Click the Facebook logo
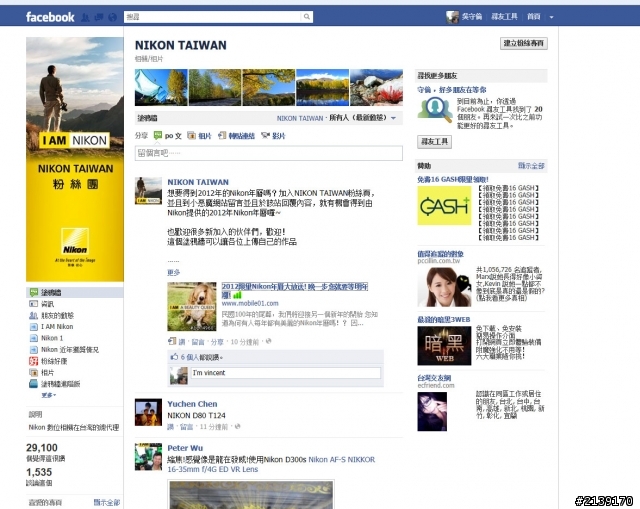Image resolution: width=640 pixels, height=509 pixels. tap(50, 17)
